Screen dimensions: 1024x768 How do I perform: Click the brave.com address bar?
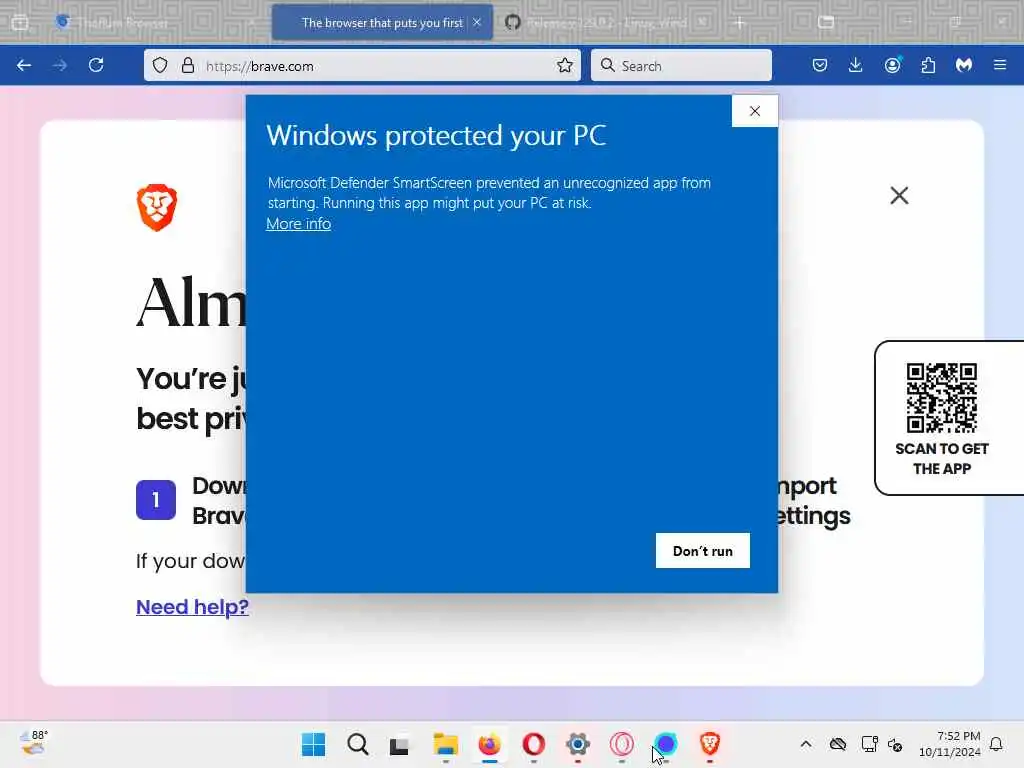point(362,65)
